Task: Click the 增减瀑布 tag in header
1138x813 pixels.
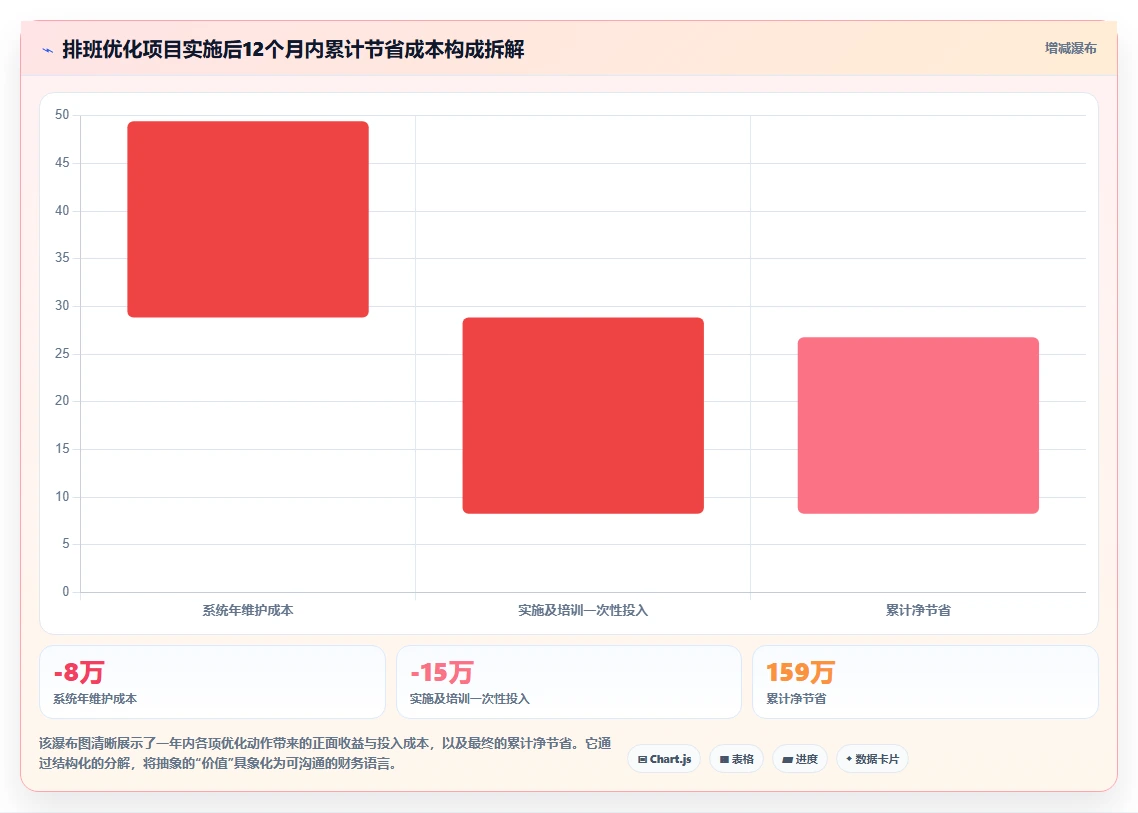Action: click(x=1071, y=49)
